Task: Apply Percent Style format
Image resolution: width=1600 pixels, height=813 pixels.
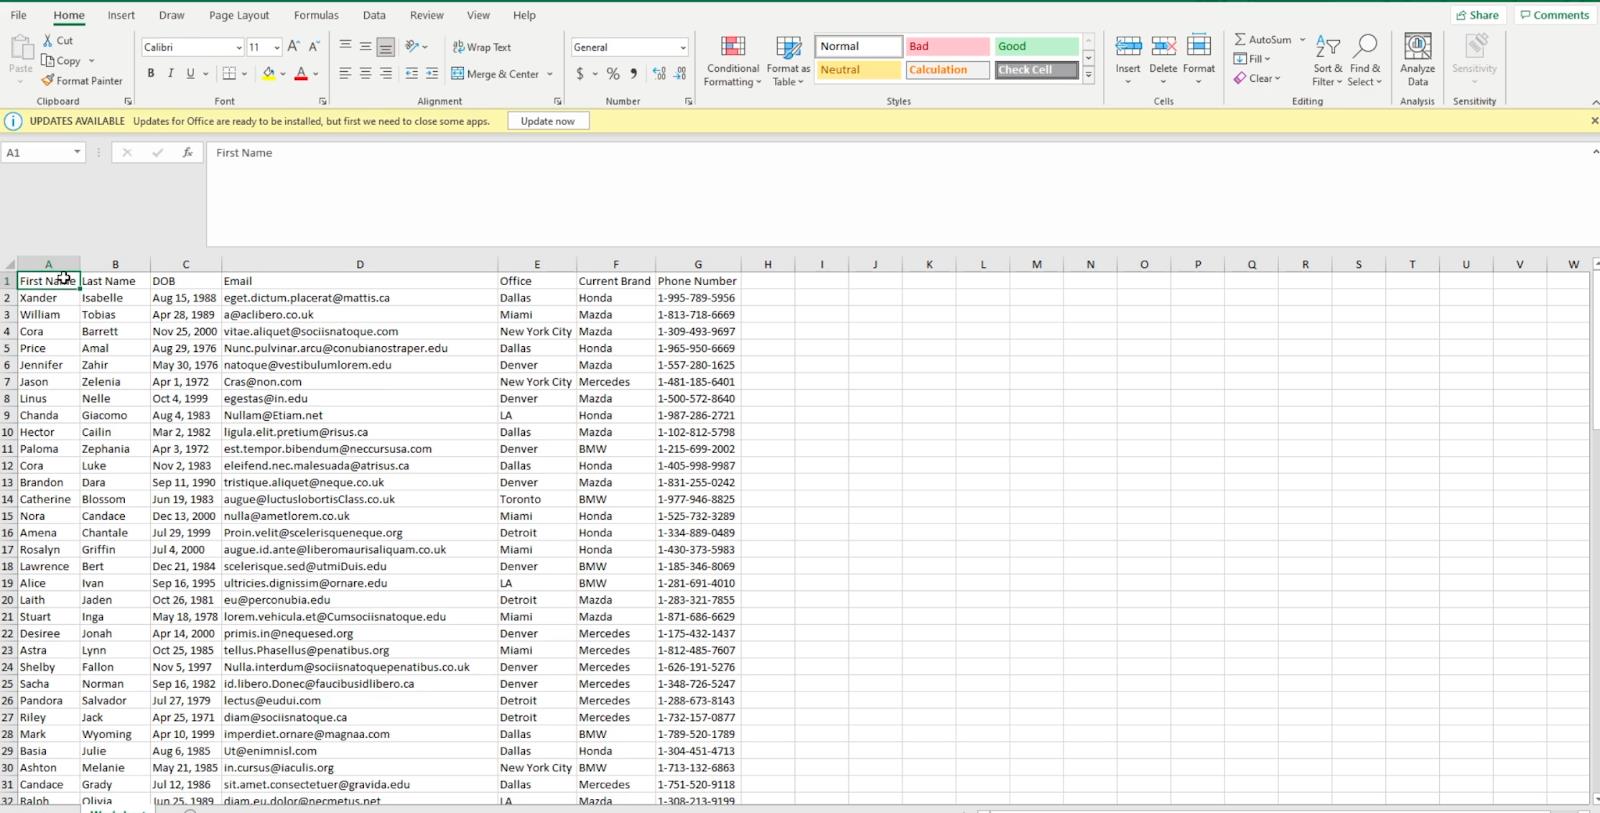Action: 613,74
